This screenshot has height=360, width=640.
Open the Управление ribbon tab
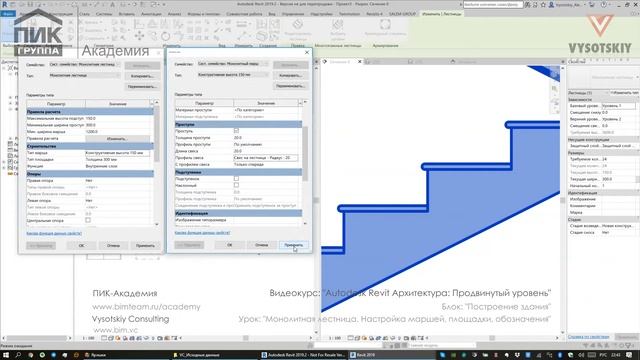293,14
